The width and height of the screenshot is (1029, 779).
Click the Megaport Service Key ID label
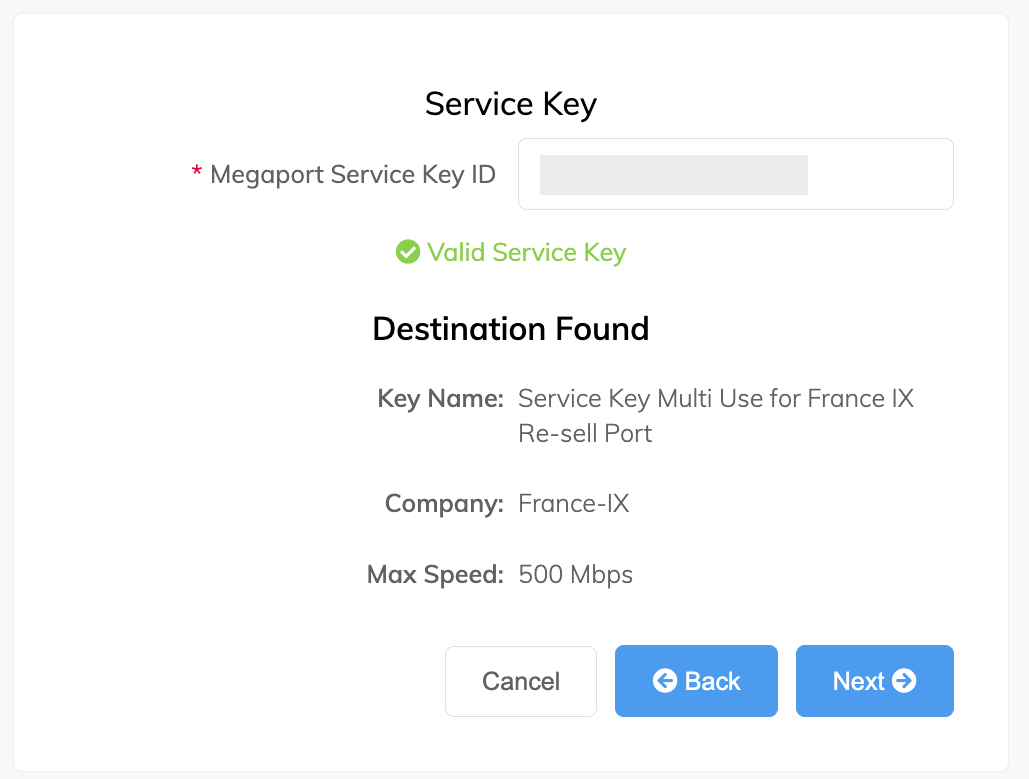352,175
